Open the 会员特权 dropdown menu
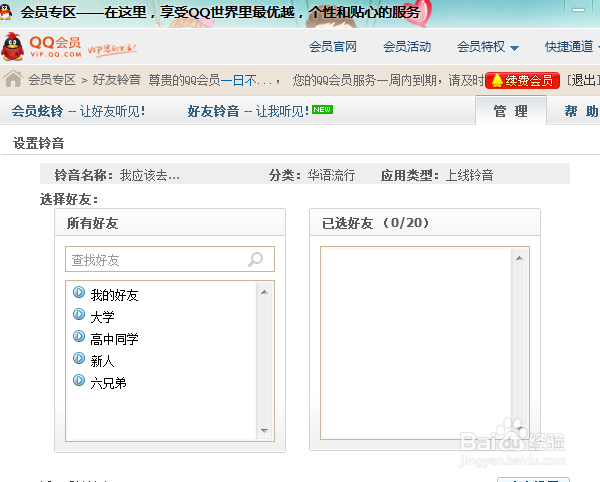The image size is (600, 482). click(x=488, y=47)
